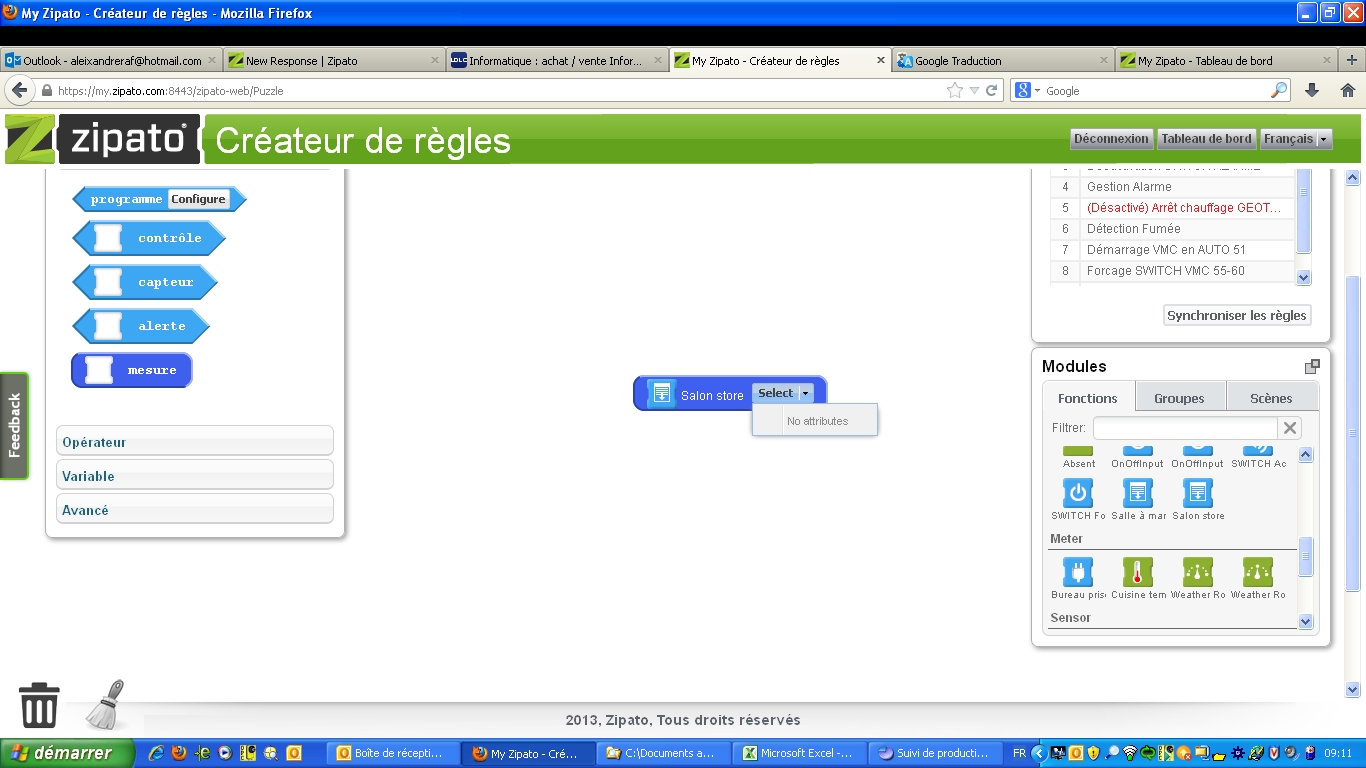Expand the Avancé section
Viewport: 1366px width, 768px height.
195,510
